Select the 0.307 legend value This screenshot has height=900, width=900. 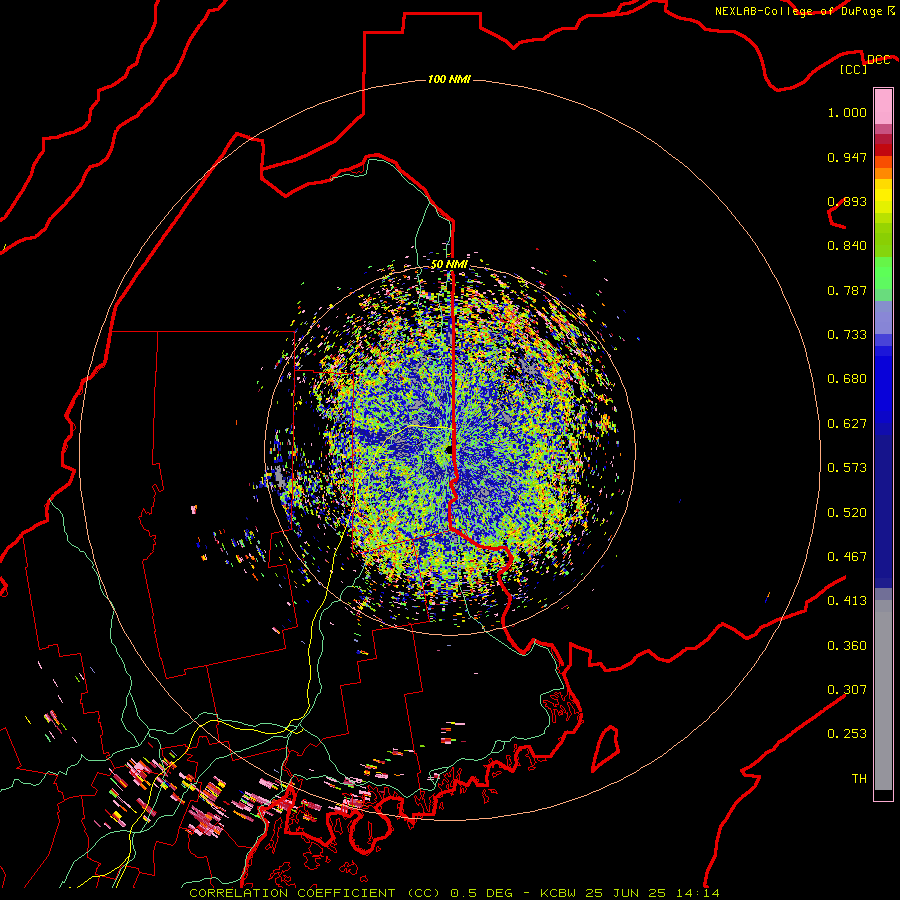847,690
